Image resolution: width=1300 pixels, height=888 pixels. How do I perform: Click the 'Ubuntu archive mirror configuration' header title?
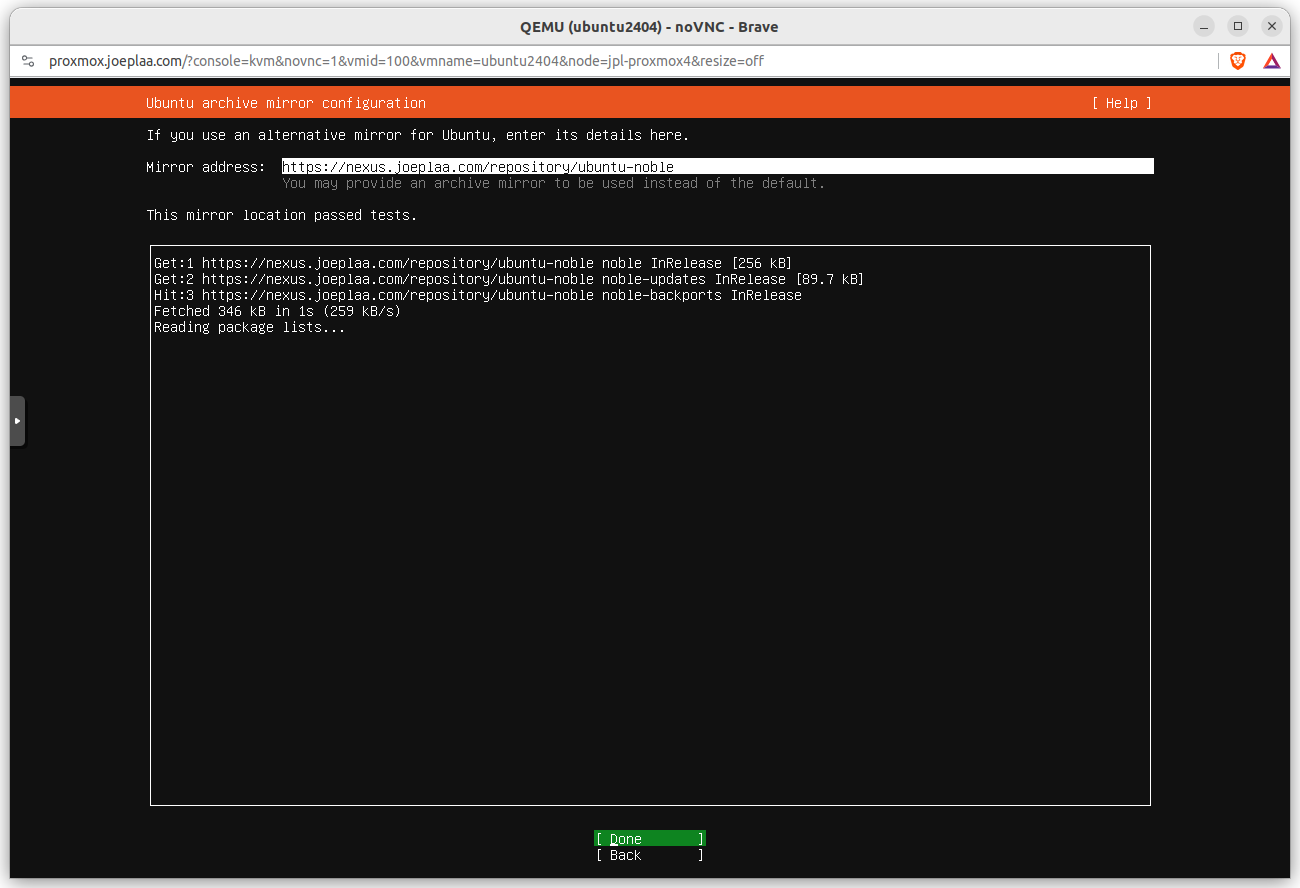pyautogui.click(x=286, y=103)
